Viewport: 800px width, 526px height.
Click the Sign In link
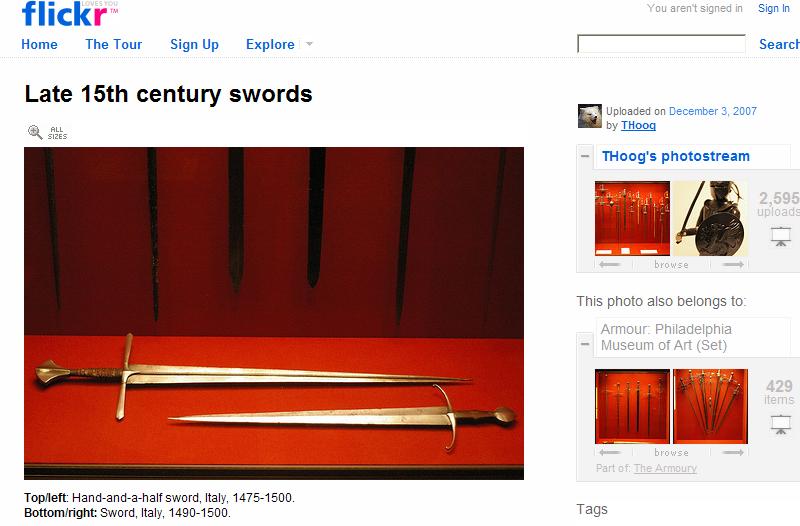click(x=773, y=8)
